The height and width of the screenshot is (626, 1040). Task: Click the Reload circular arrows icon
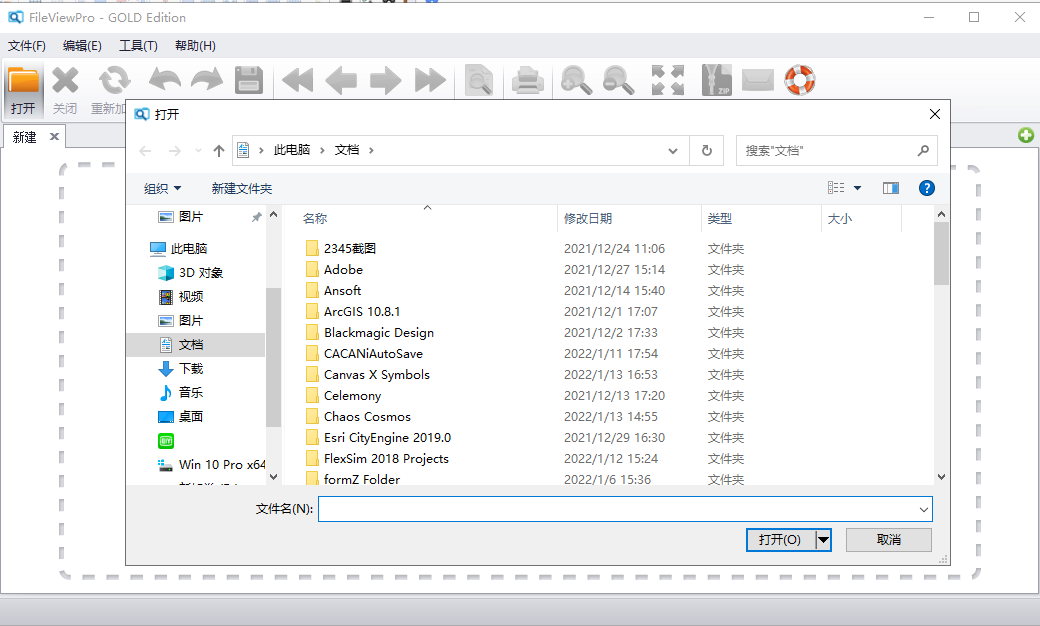114,81
